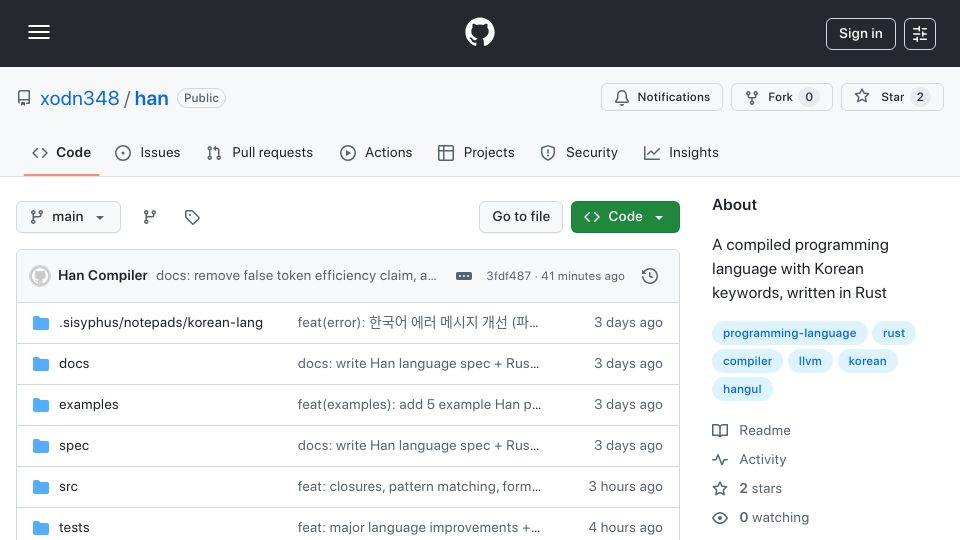Select the compiler topic tag
The width and height of the screenshot is (960, 540).
(x=748, y=361)
